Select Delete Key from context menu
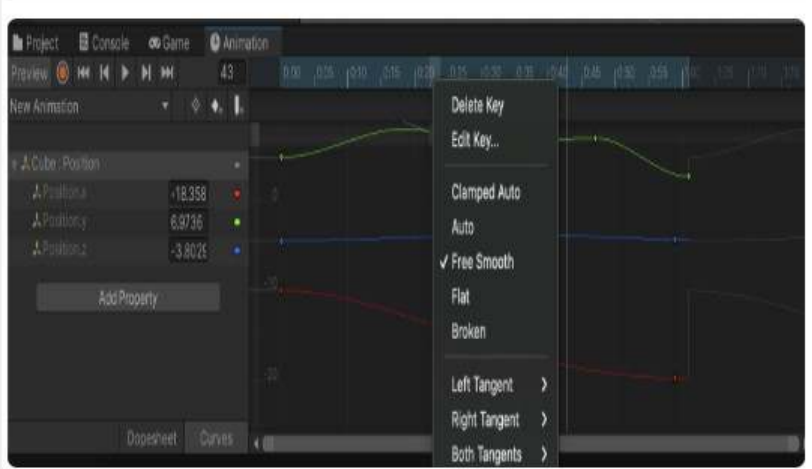Image resolution: width=812 pixels, height=469 pixels. [x=478, y=106]
